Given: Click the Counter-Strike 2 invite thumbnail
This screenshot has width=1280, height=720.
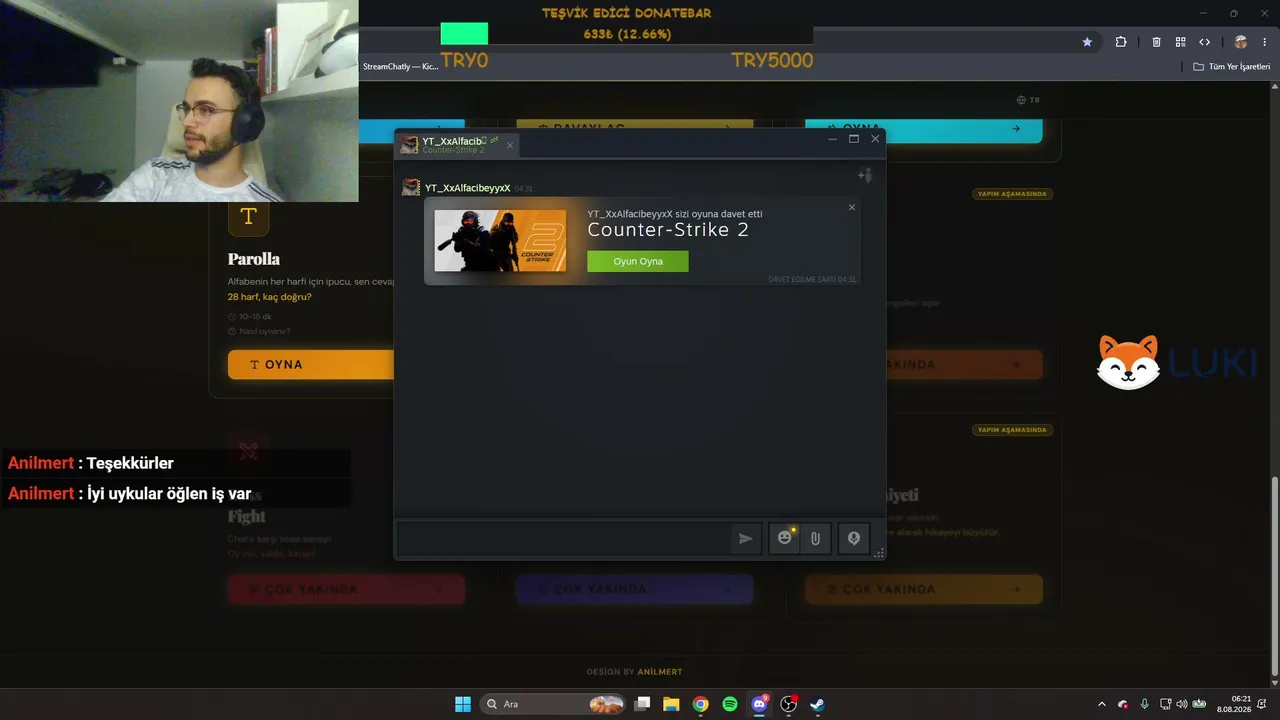Looking at the screenshot, I should [500, 241].
